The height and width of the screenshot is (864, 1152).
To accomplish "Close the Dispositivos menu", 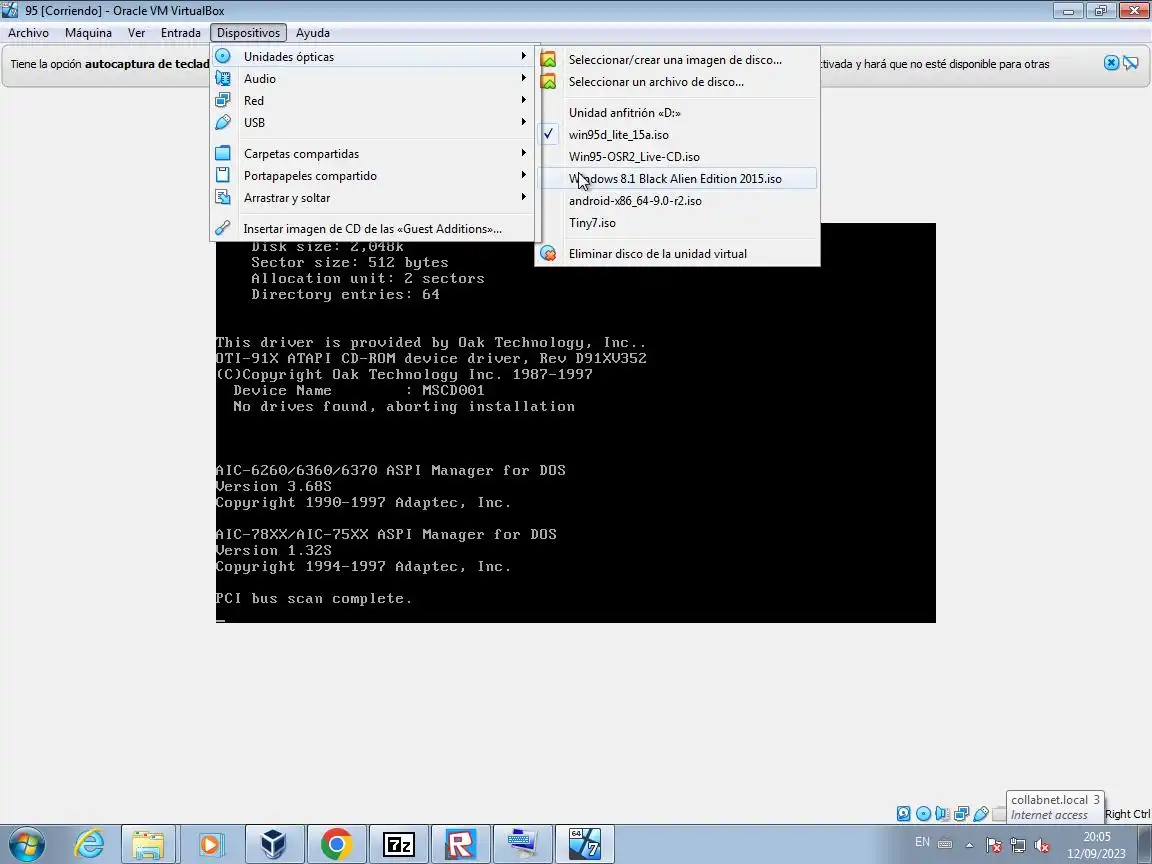I will click(248, 33).
